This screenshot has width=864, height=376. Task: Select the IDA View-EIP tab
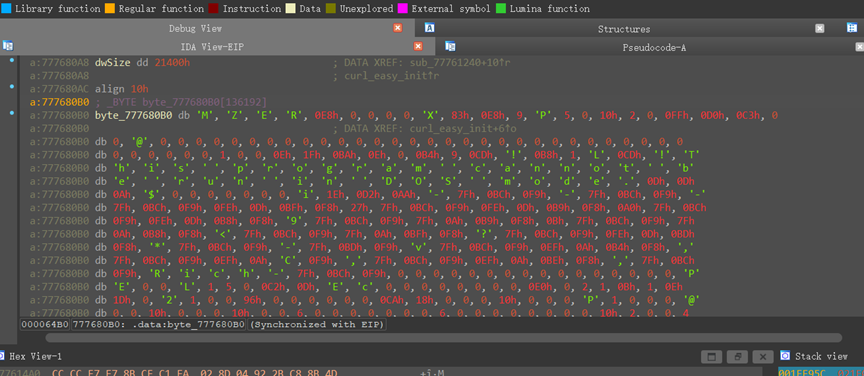(212, 47)
